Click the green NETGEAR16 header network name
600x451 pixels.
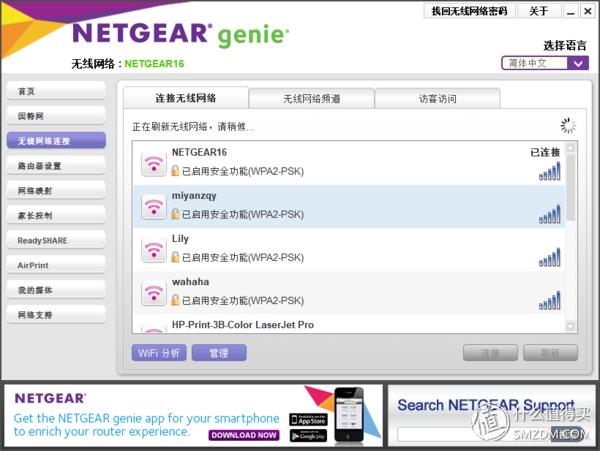(x=154, y=63)
